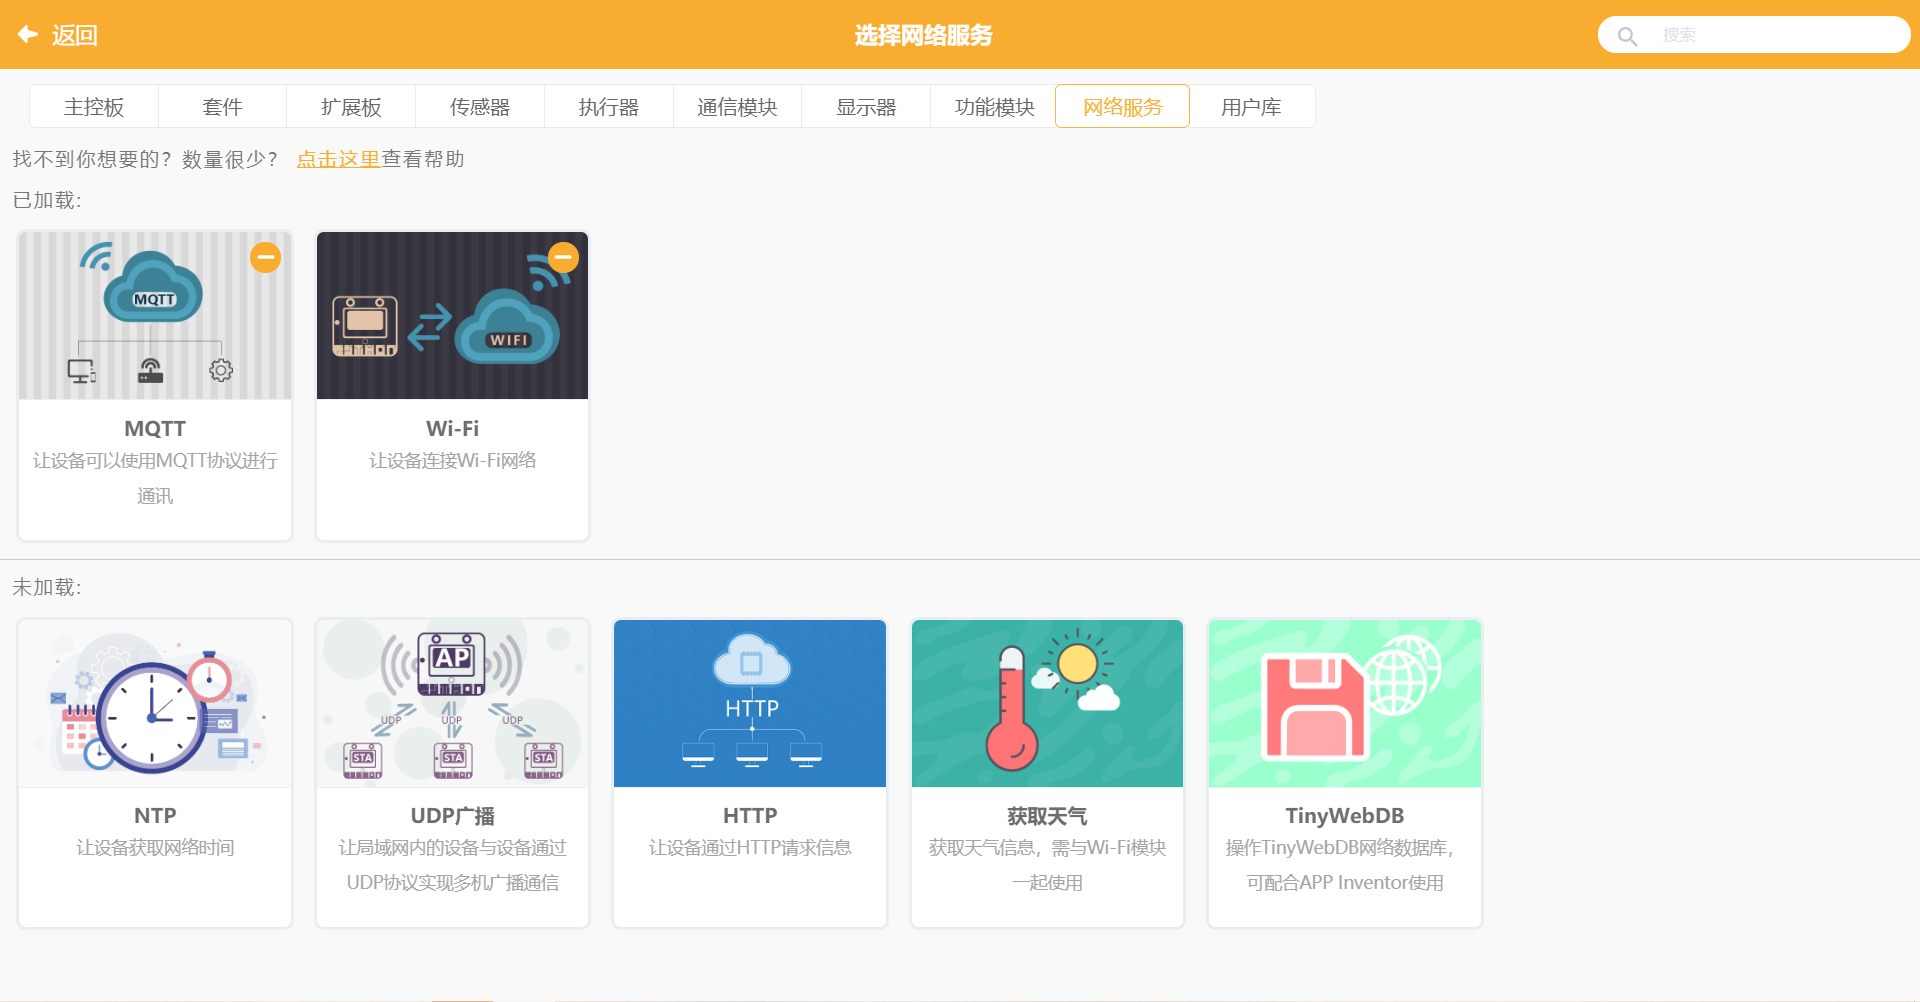The image size is (1920, 1002).
Task: Click the 点击这里 help link
Action: point(337,158)
